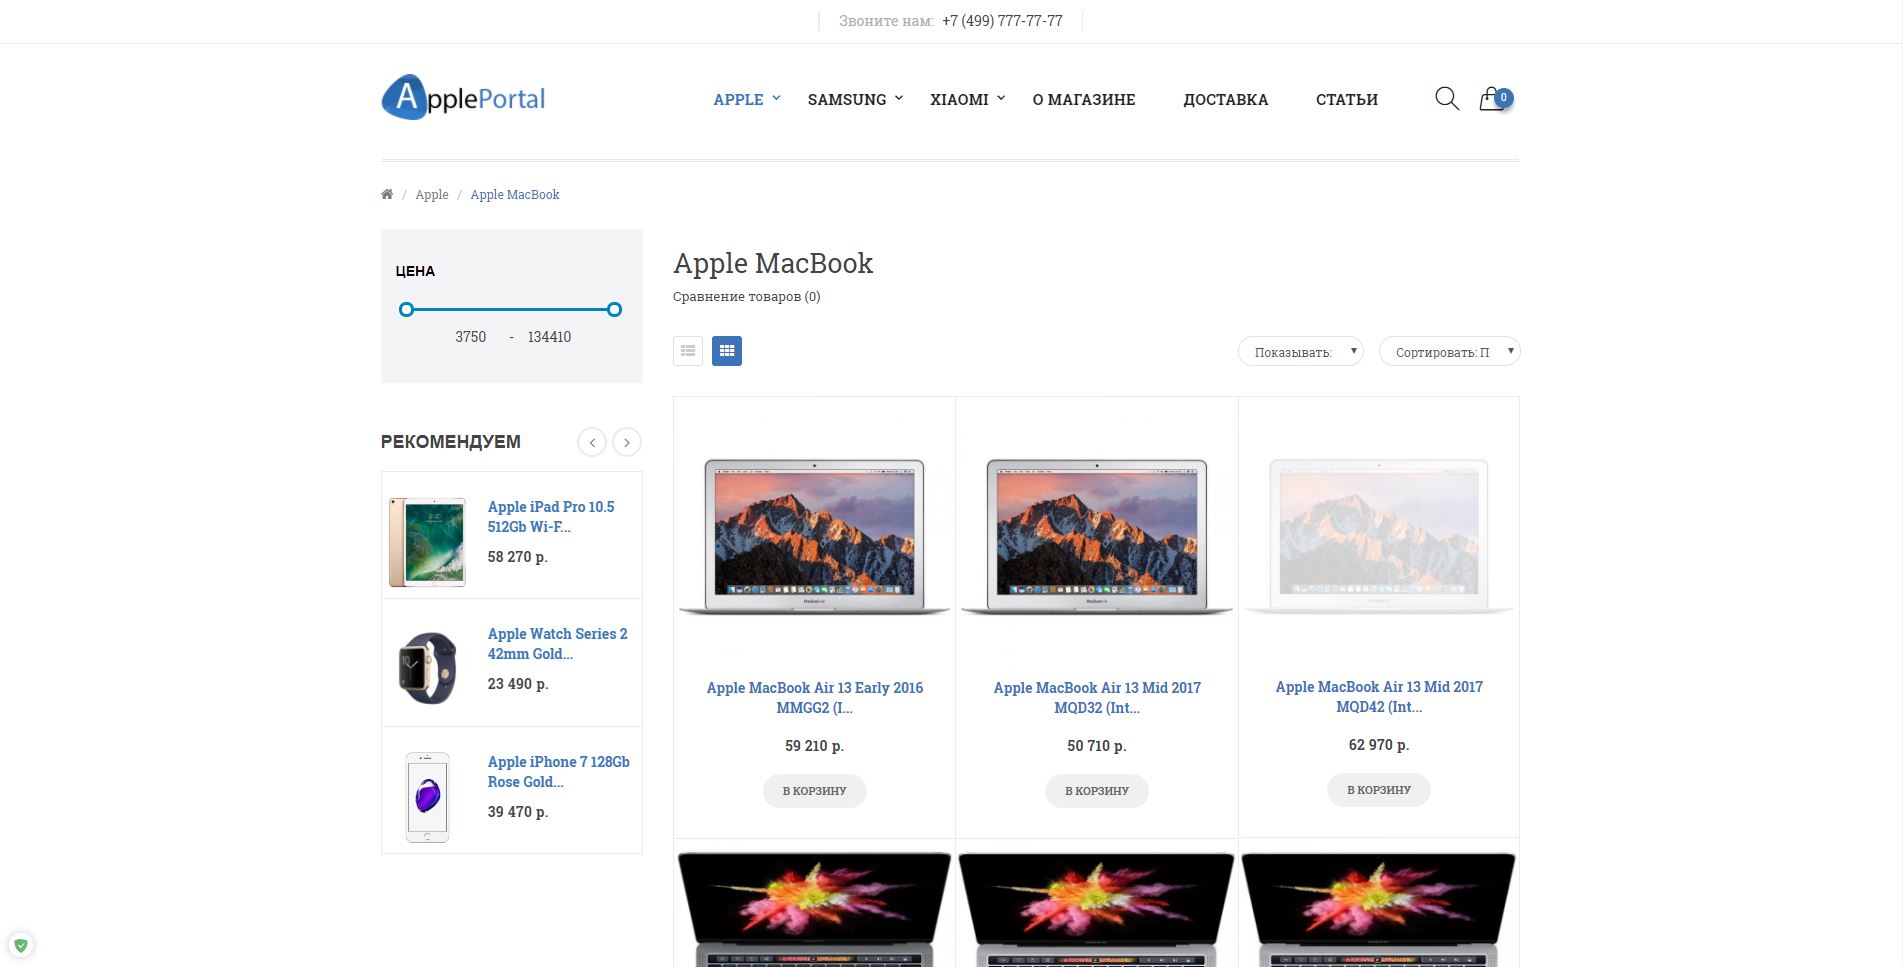Open the Статьи menu item
Screen dimensions: 1903x967
[1347, 99]
